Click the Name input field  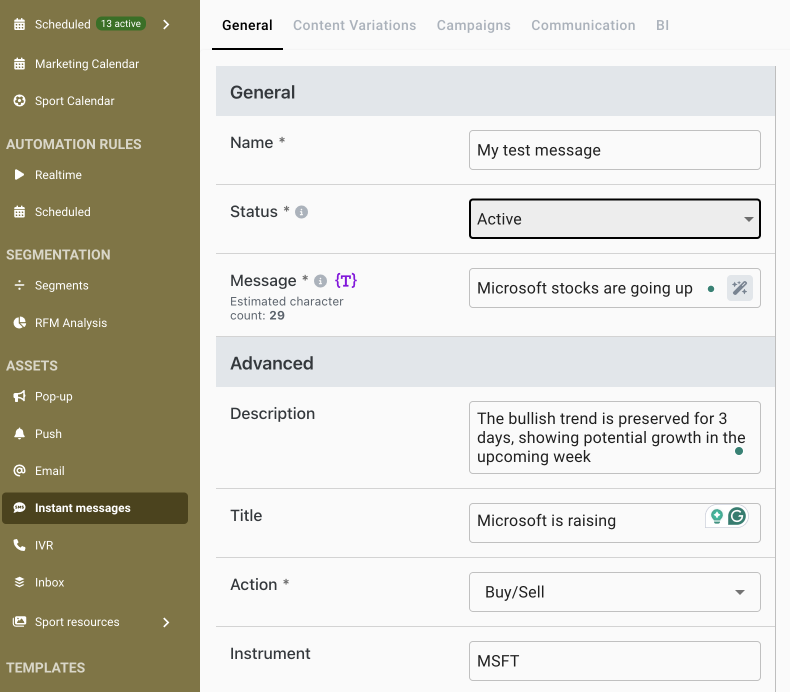tap(614, 150)
